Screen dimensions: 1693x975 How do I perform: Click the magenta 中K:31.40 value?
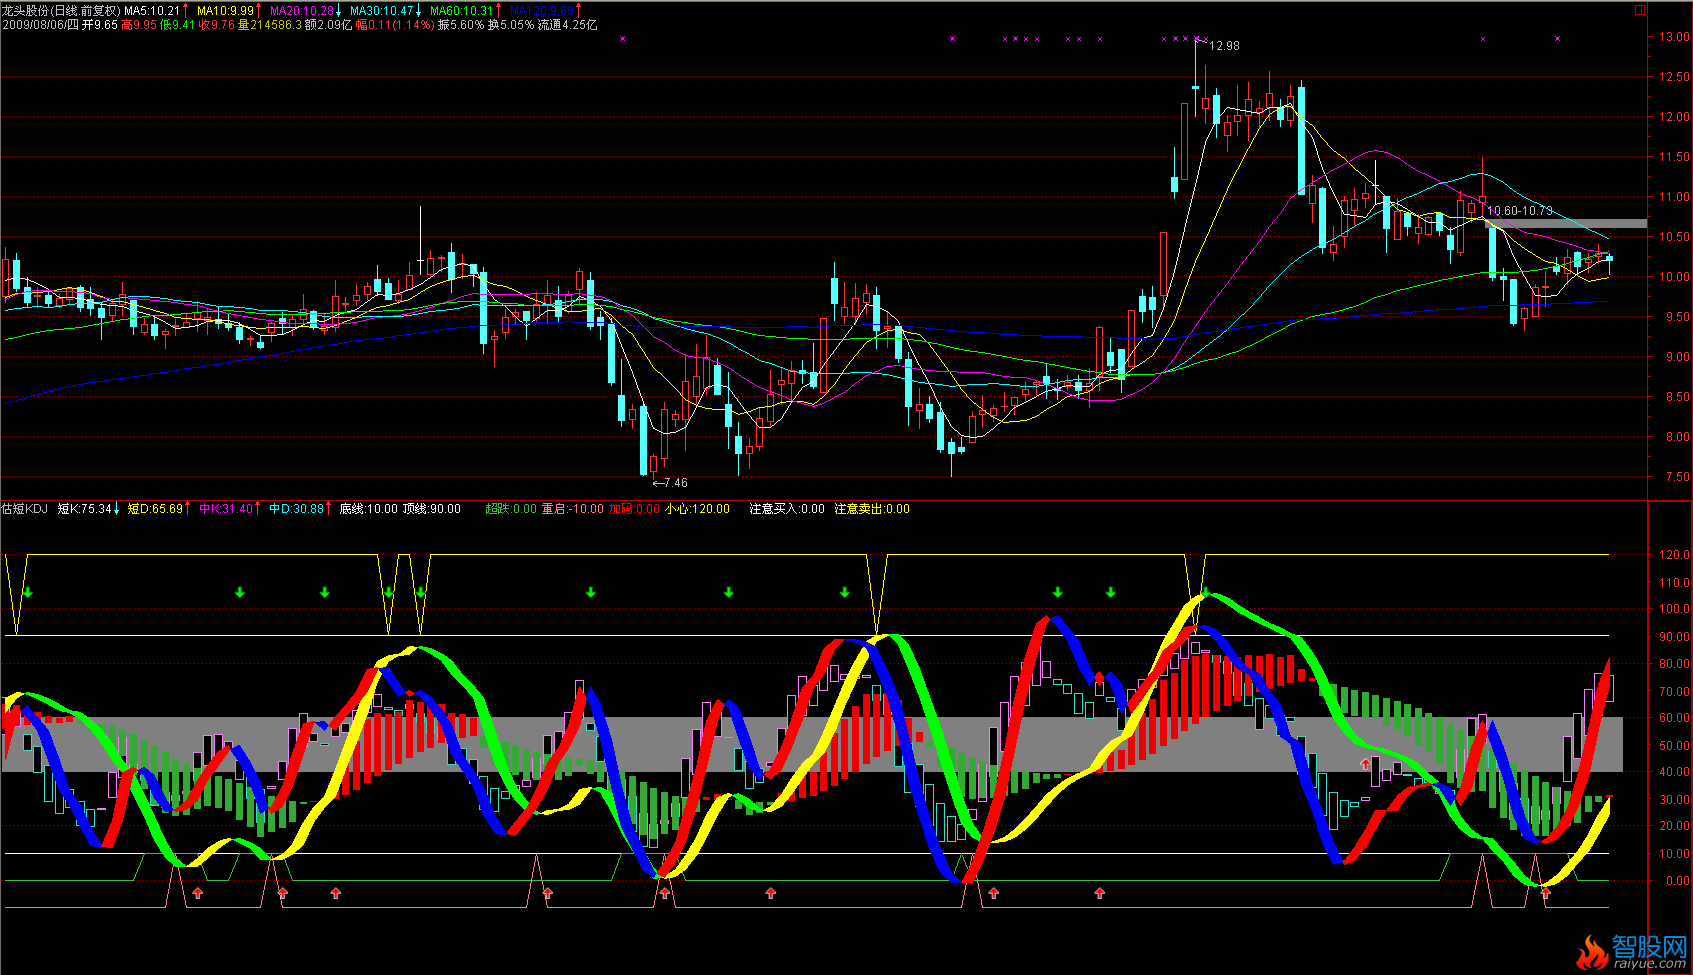click(226, 509)
